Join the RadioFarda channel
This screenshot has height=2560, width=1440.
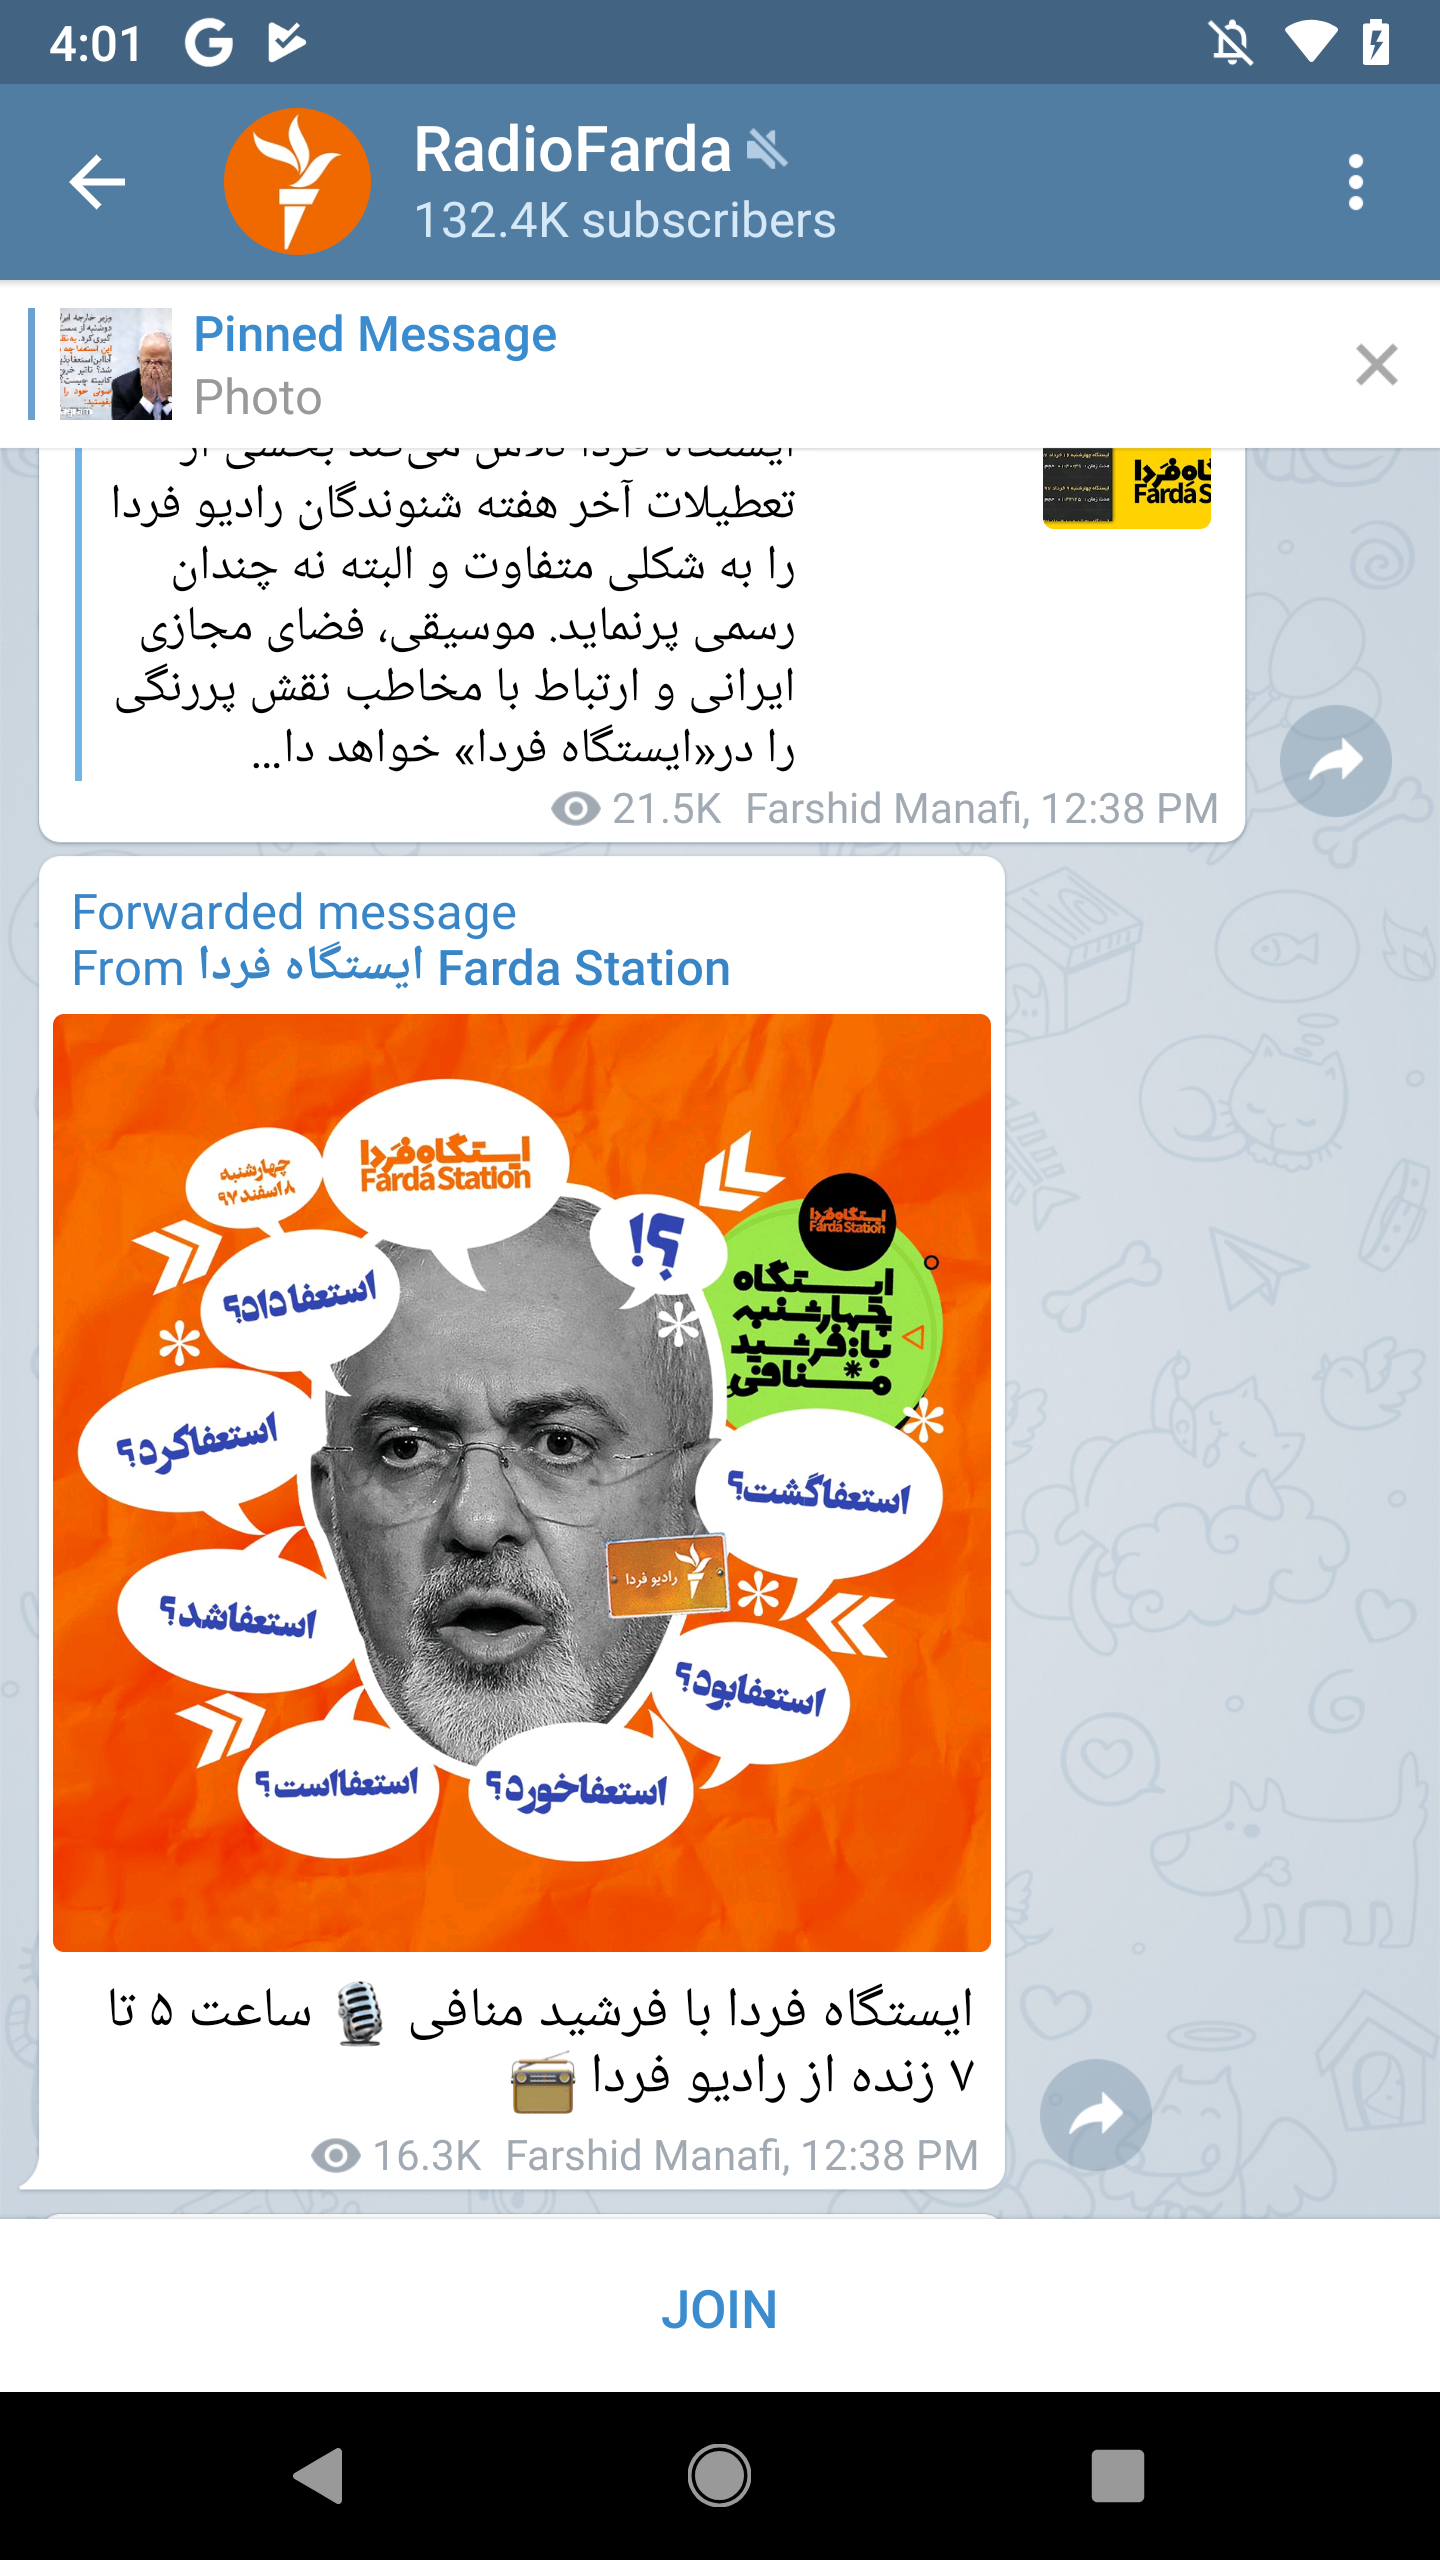click(719, 2310)
